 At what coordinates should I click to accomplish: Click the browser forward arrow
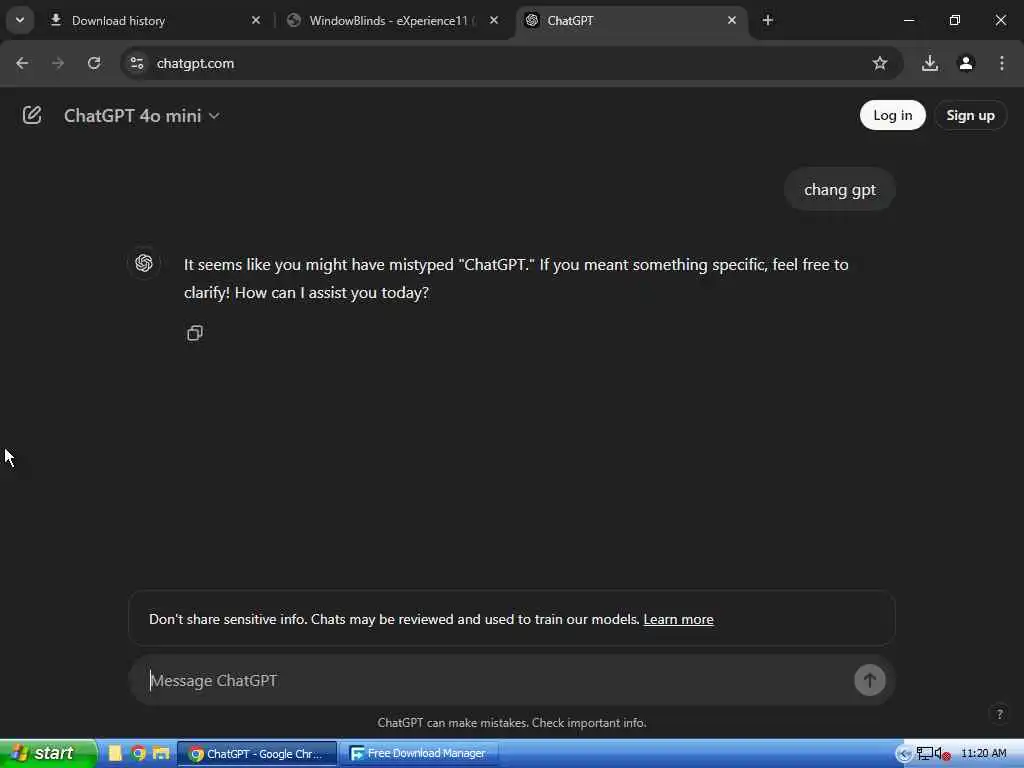(58, 63)
